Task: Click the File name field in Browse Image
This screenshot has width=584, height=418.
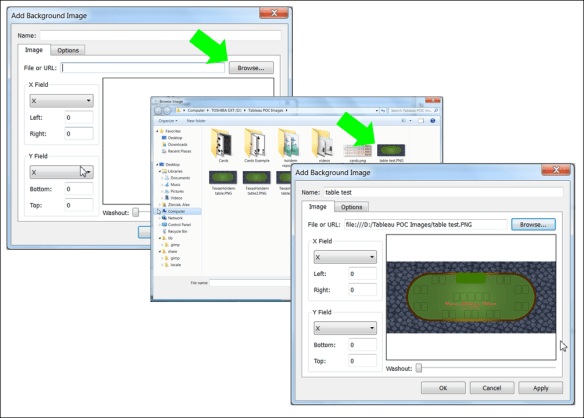Action: (250, 283)
